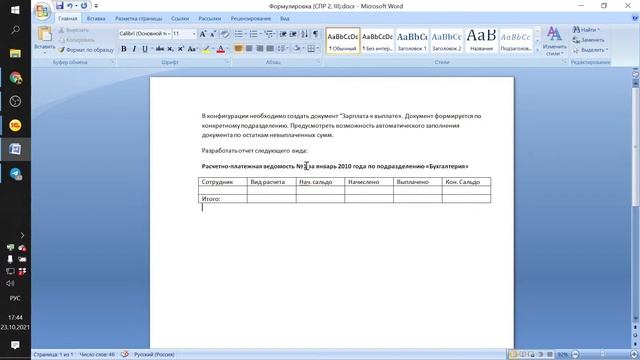Image resolution: width=640 pixels, height=360 pixels.
Task: Open Word help question mark icon
Action: 635,18
